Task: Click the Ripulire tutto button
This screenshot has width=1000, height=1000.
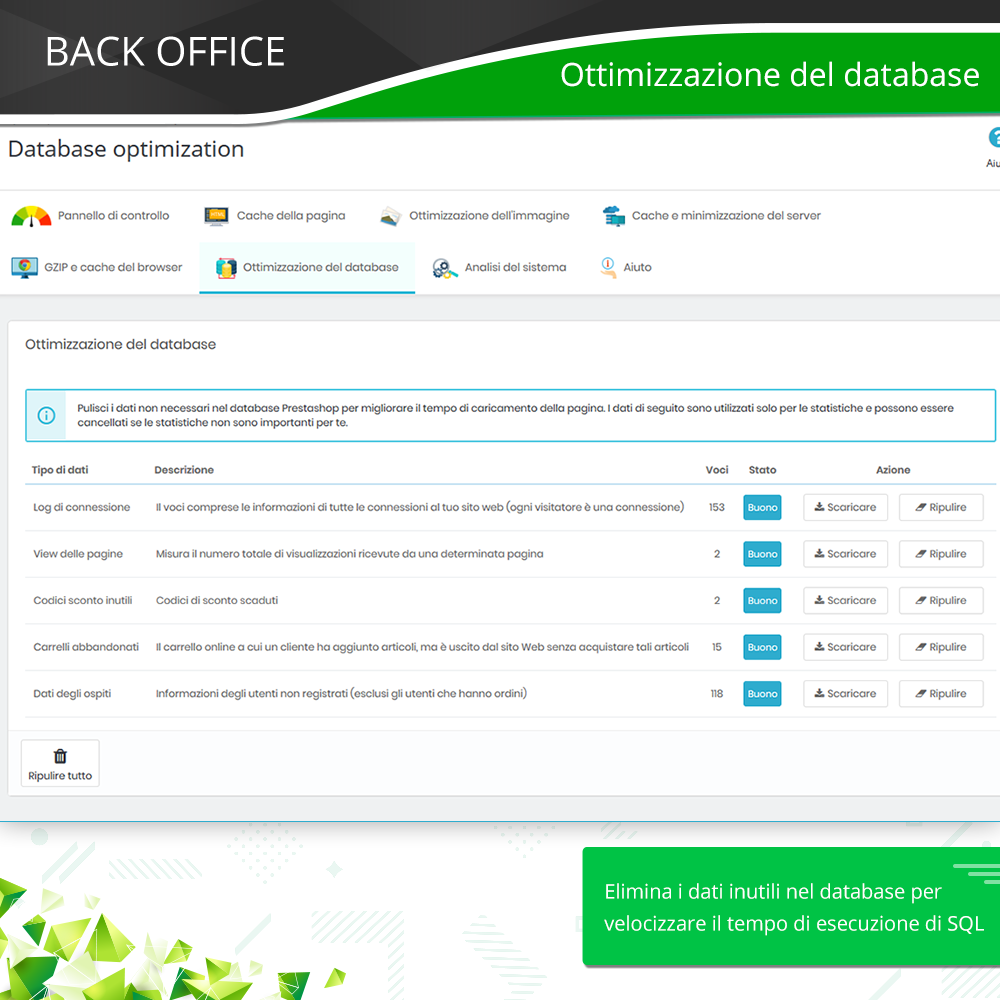Action: (x=59, y=763)
